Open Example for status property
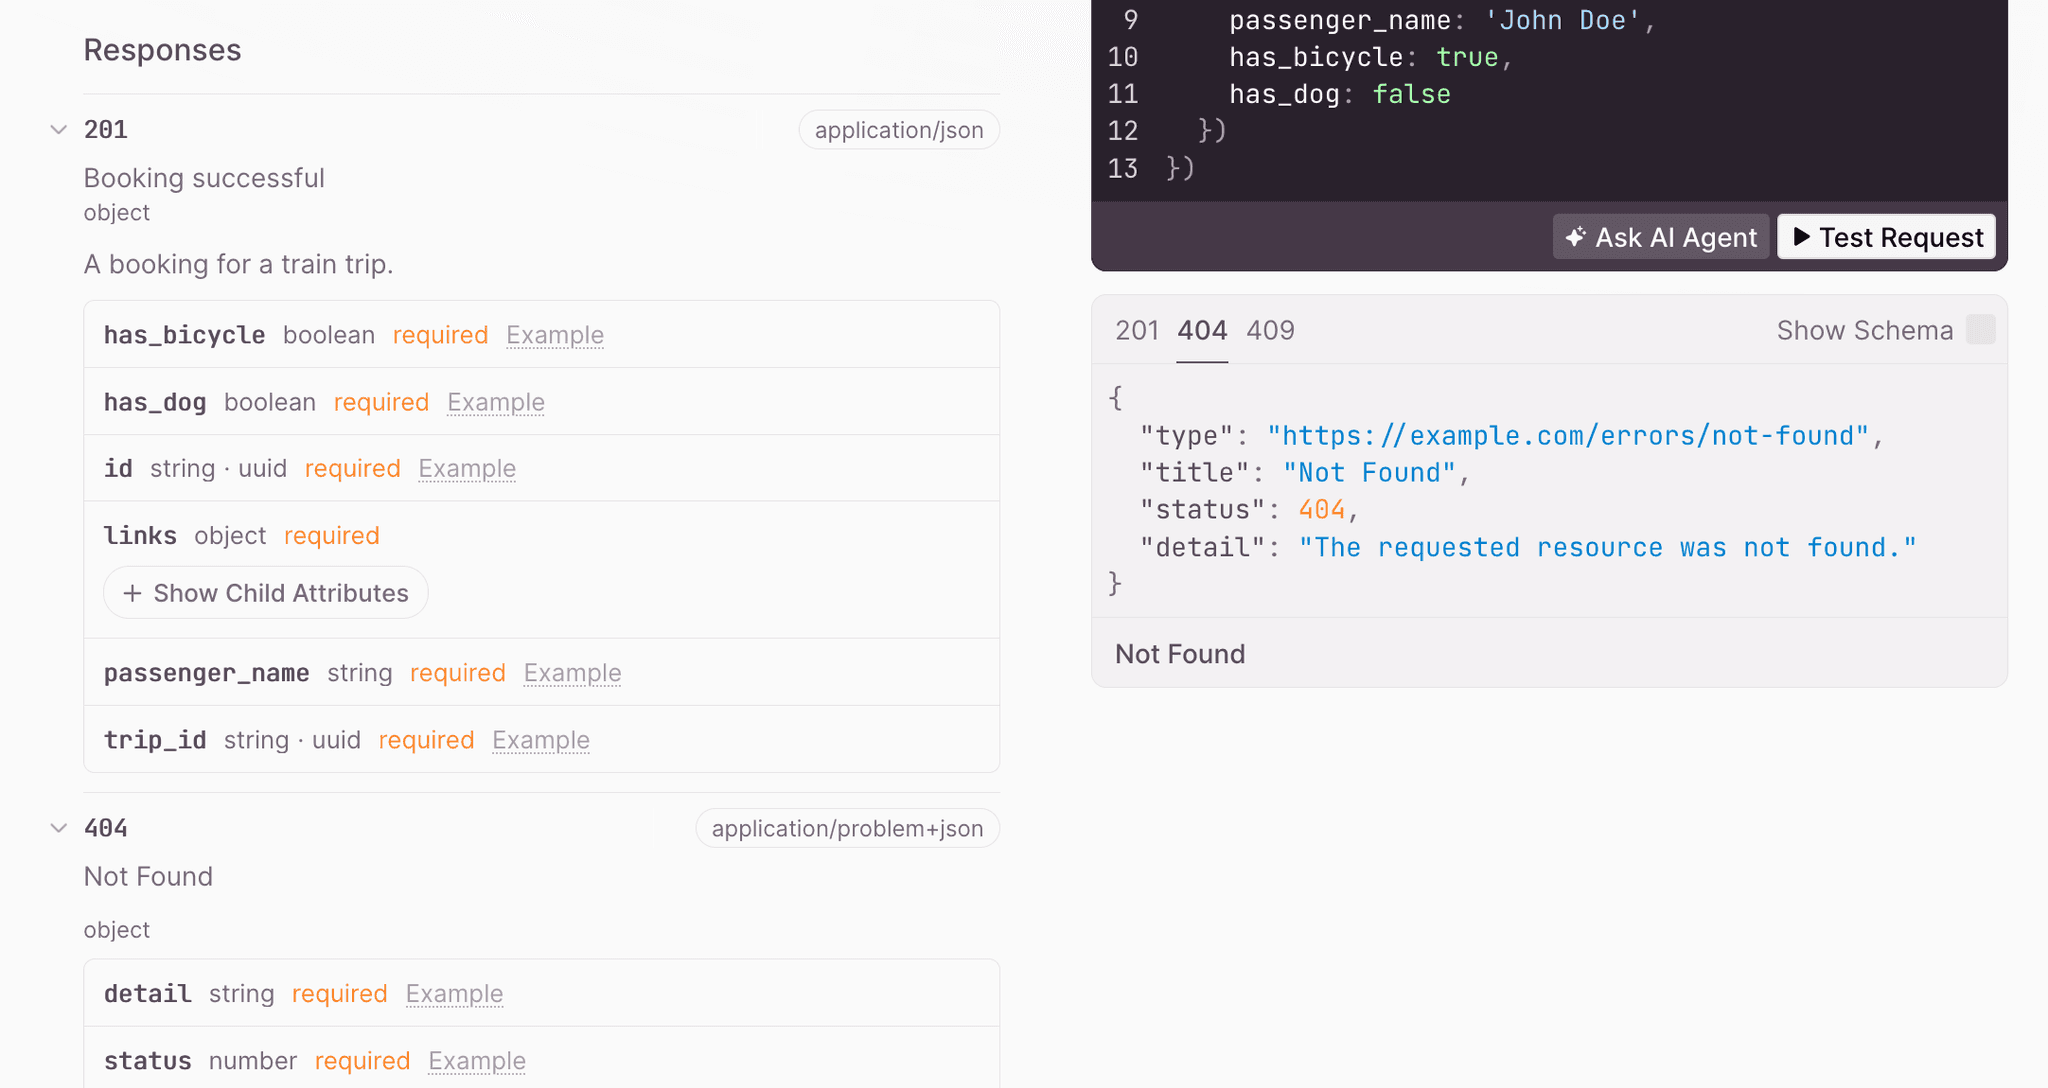The width and height of the screenshot is (2048, 1088). tap(477, 1061)
